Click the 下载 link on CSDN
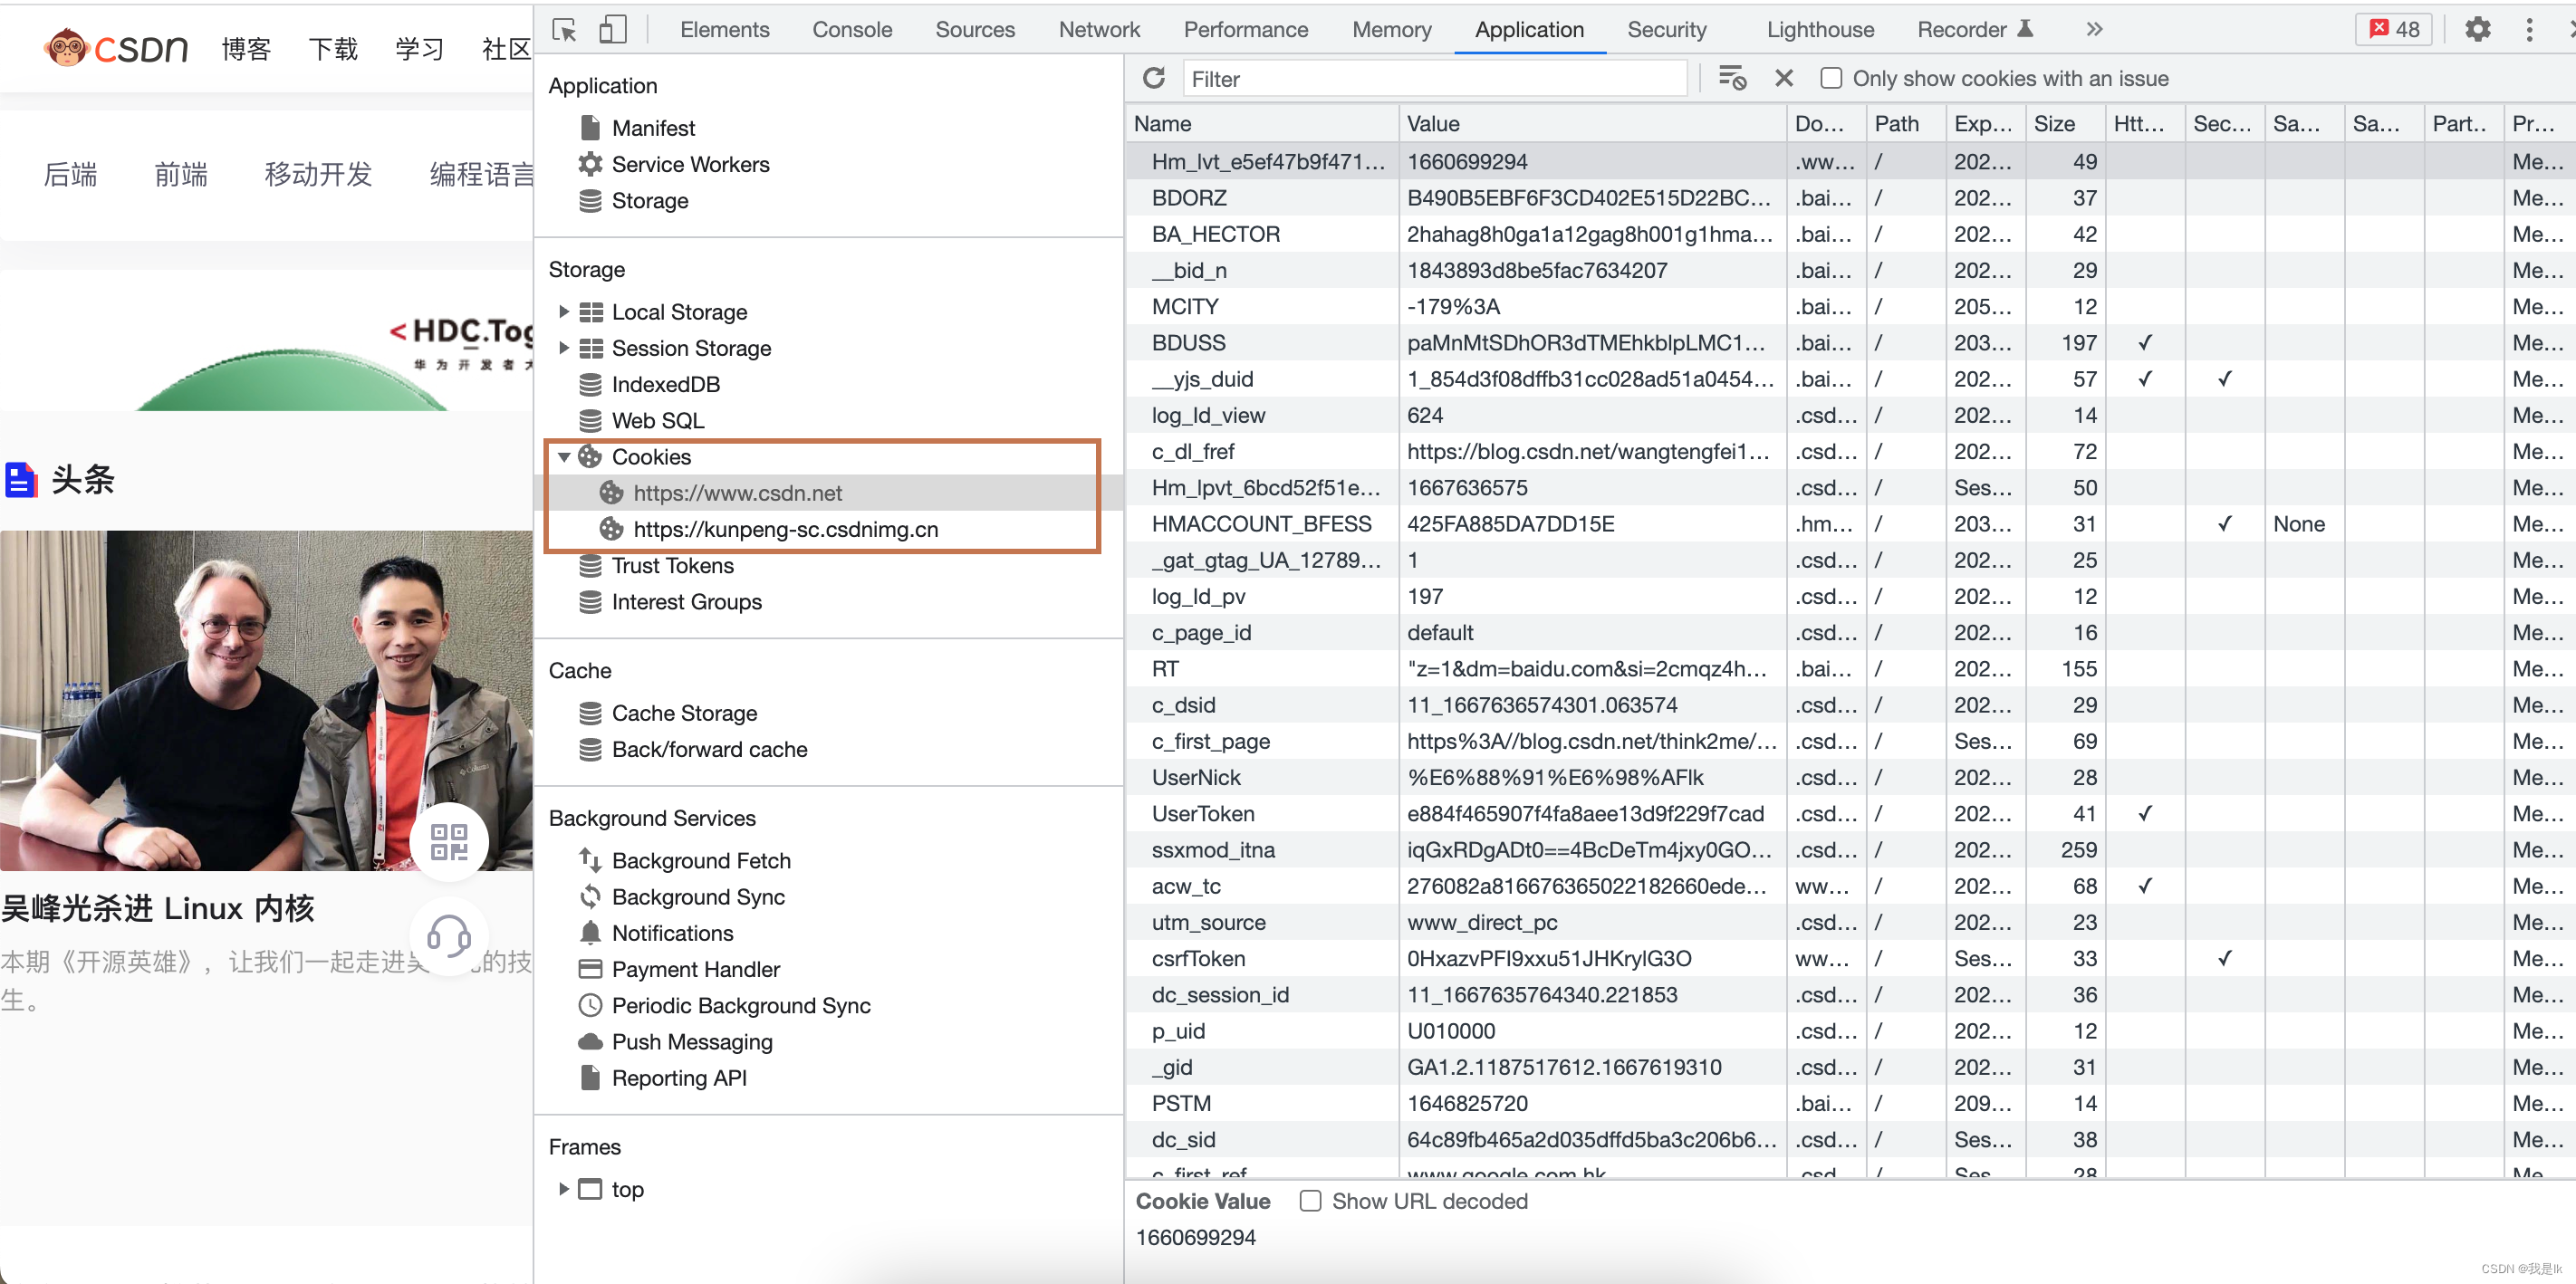 coord(333,48)
